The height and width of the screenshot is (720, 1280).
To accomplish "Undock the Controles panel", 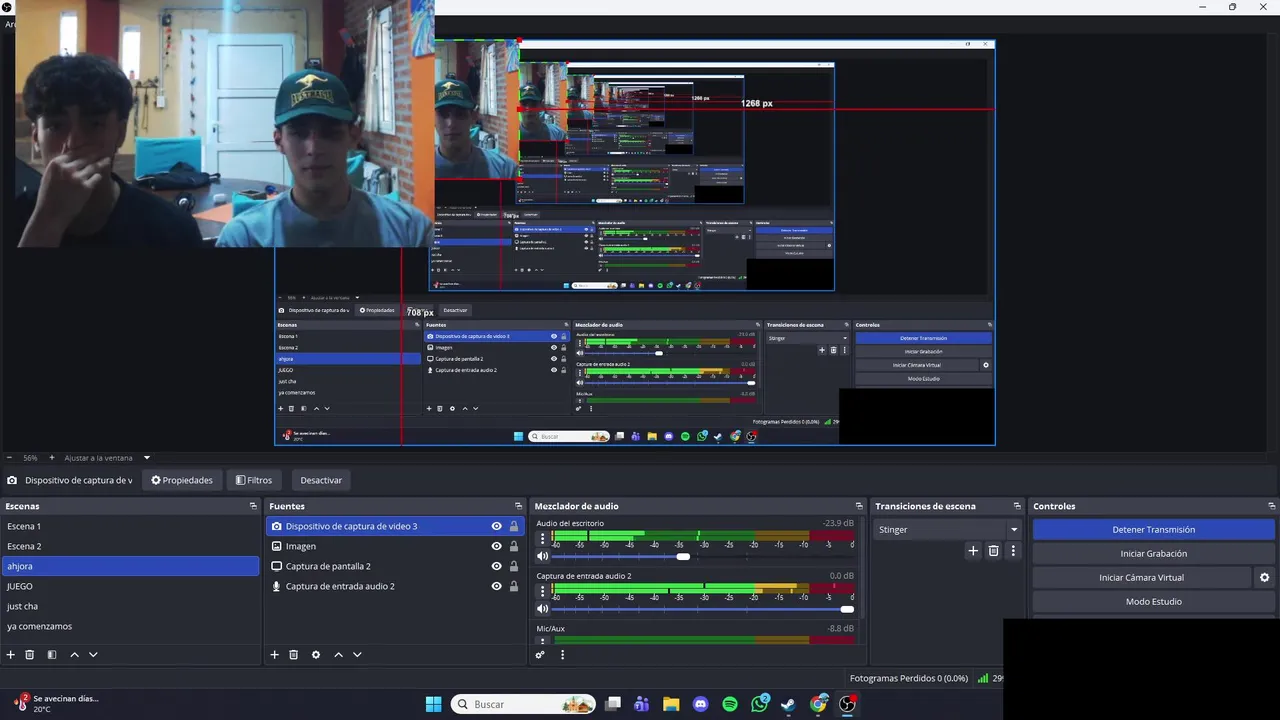I will tap(1272, 506).
